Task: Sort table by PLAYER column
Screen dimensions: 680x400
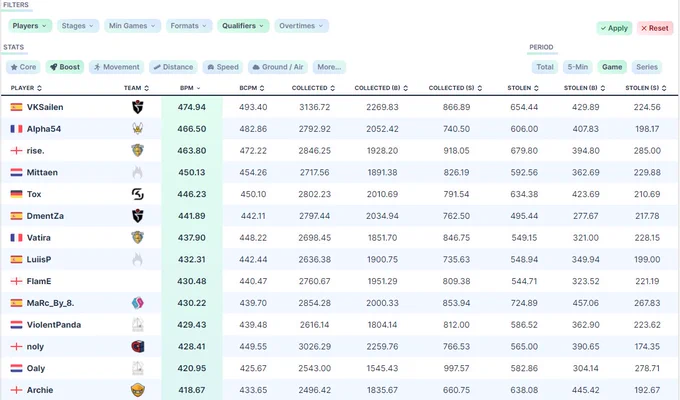Action: tap(26, 88)
